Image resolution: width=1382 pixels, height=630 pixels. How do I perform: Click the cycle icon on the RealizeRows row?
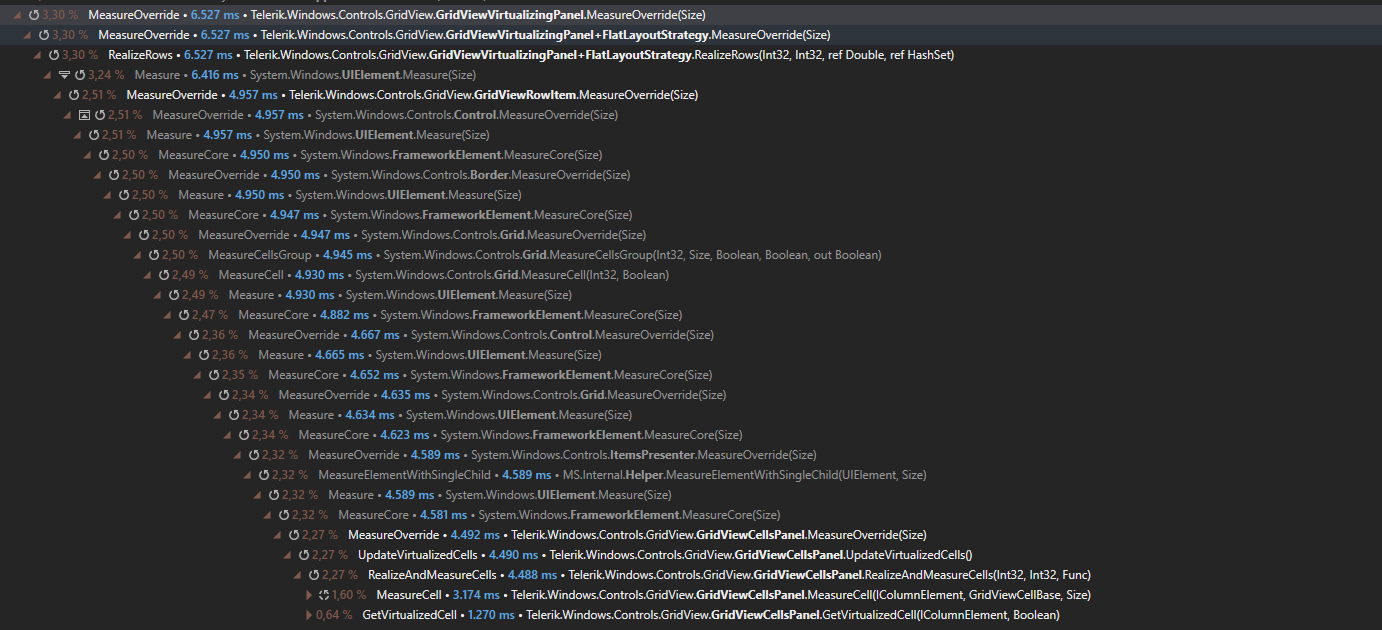pyautogui.click(x=54, y=55)
